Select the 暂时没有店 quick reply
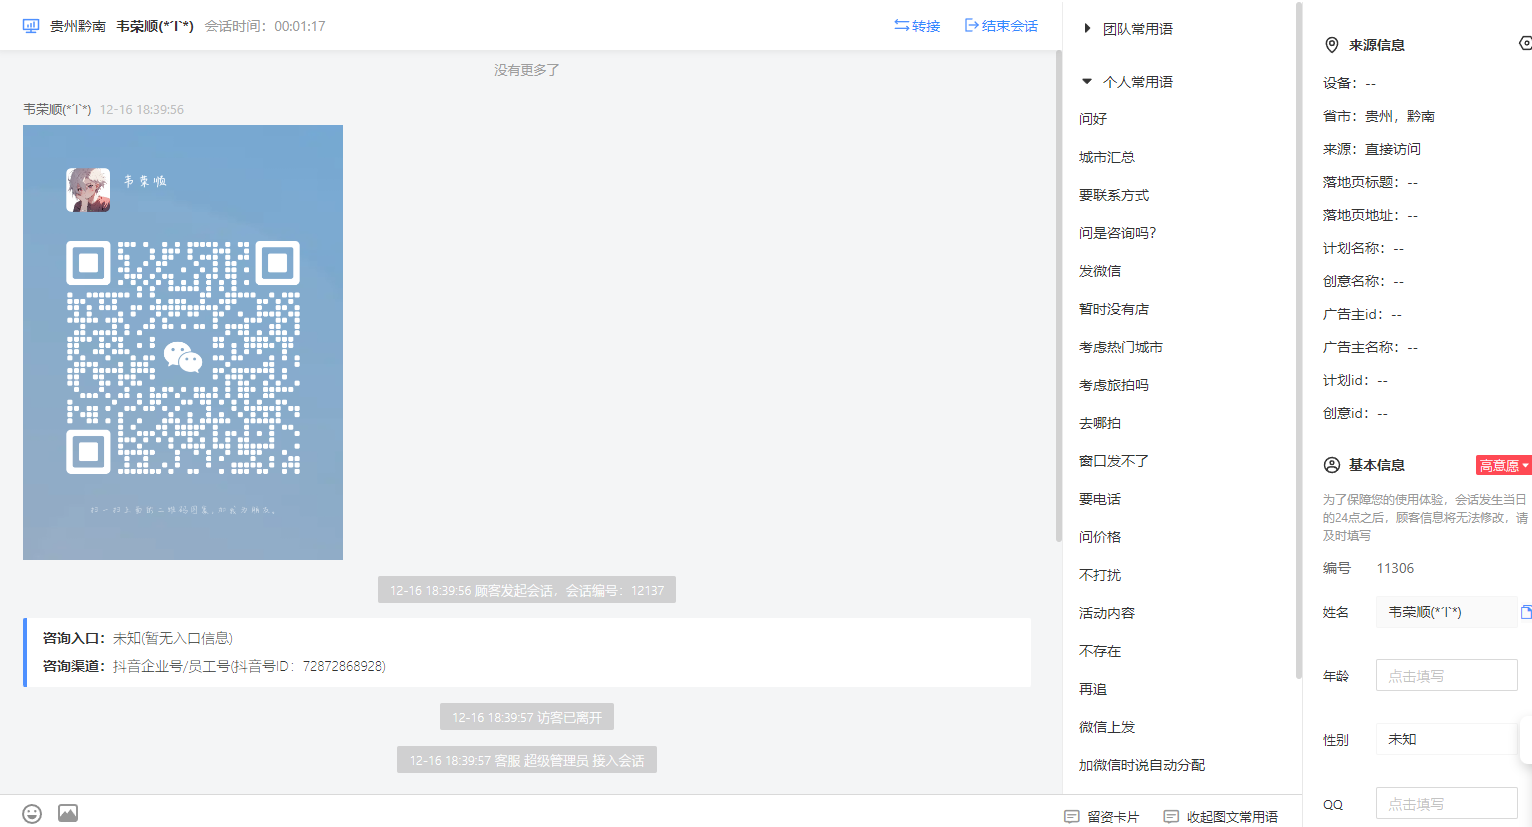The image size is (1532, 827). [1114, 309]
